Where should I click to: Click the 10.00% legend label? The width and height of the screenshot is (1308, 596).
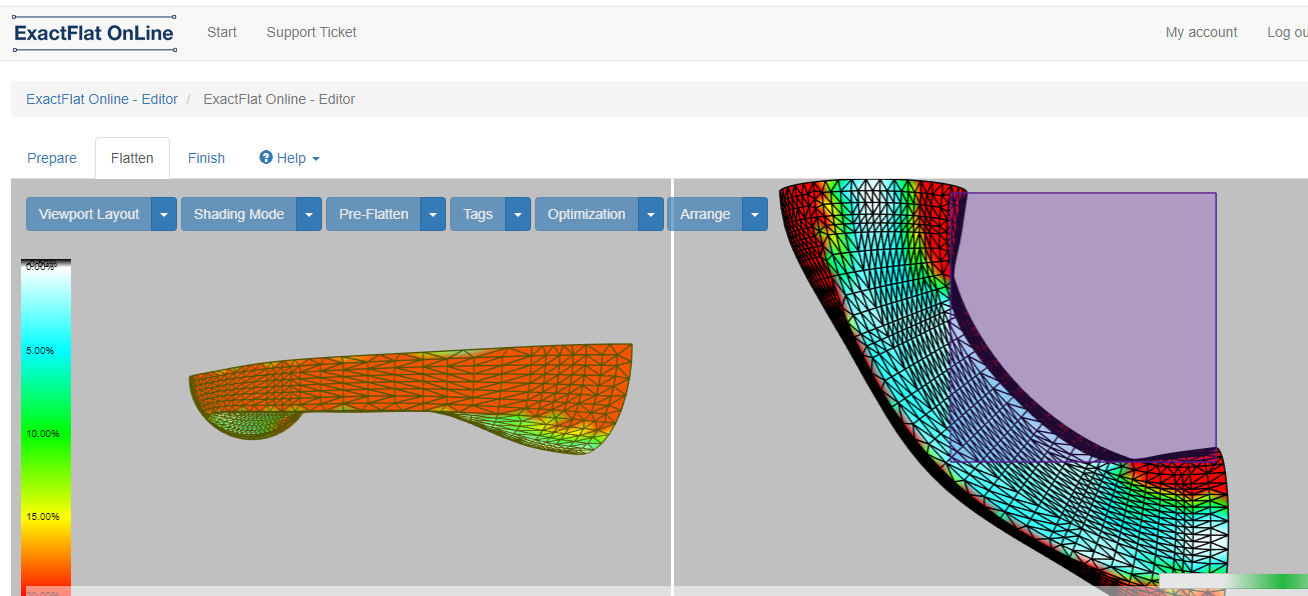point(43,434)
